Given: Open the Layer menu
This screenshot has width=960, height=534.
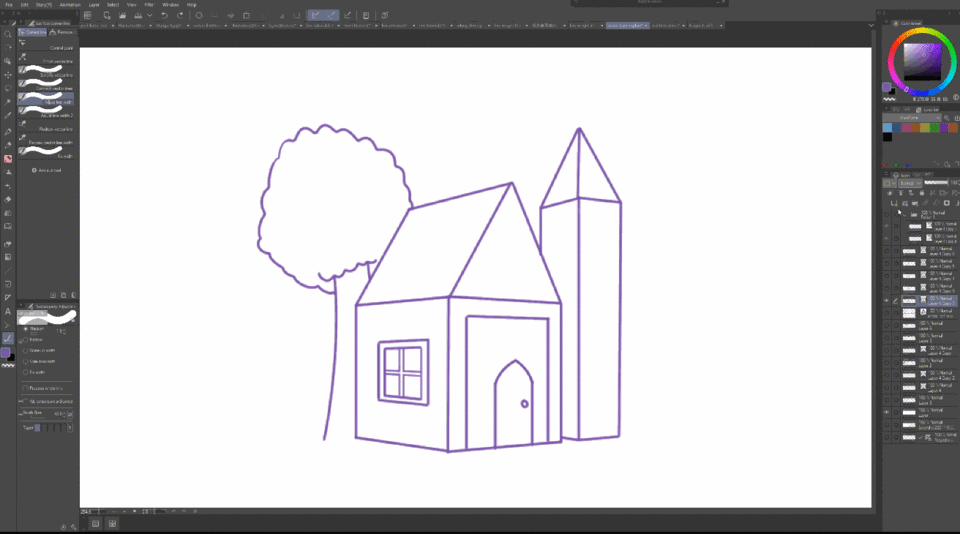Looking at the screenshot, I should [94, 4].
